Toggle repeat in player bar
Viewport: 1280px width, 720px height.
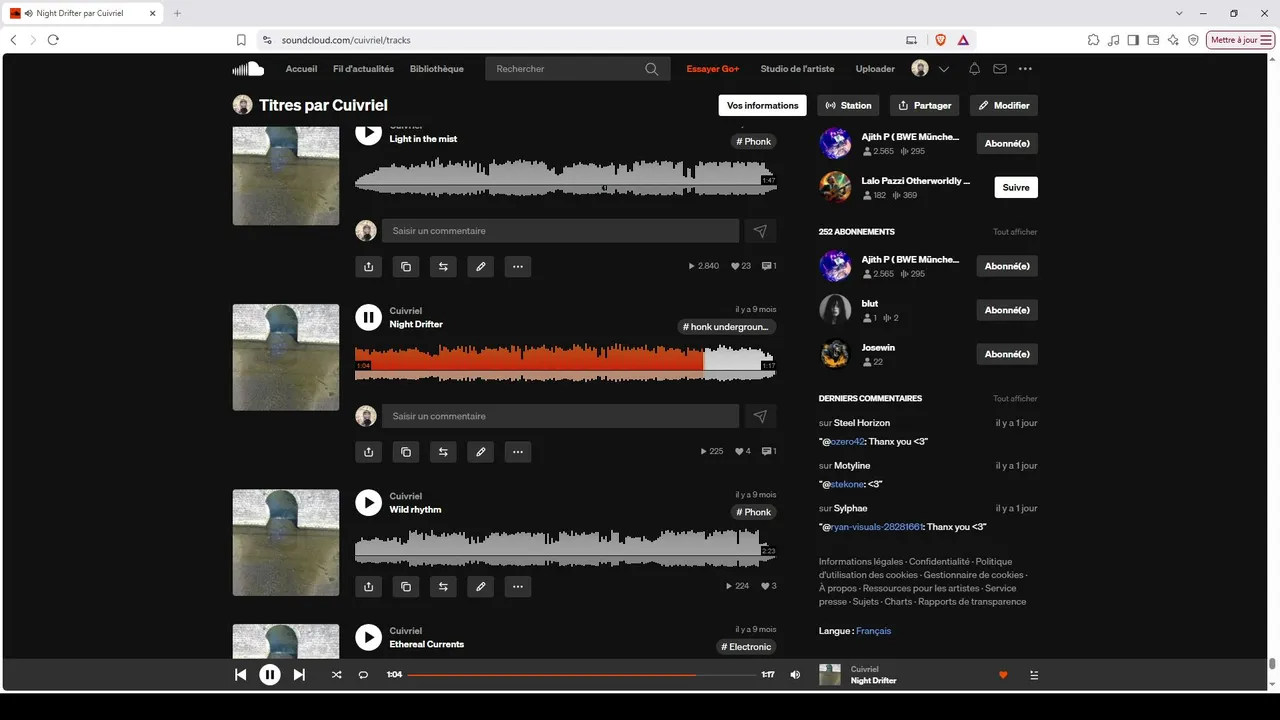click(363, 675)
